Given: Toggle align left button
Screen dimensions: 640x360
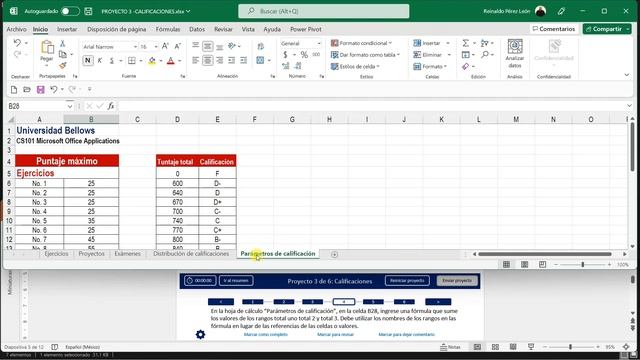Looking at the screenshot, I should point(196,60).
